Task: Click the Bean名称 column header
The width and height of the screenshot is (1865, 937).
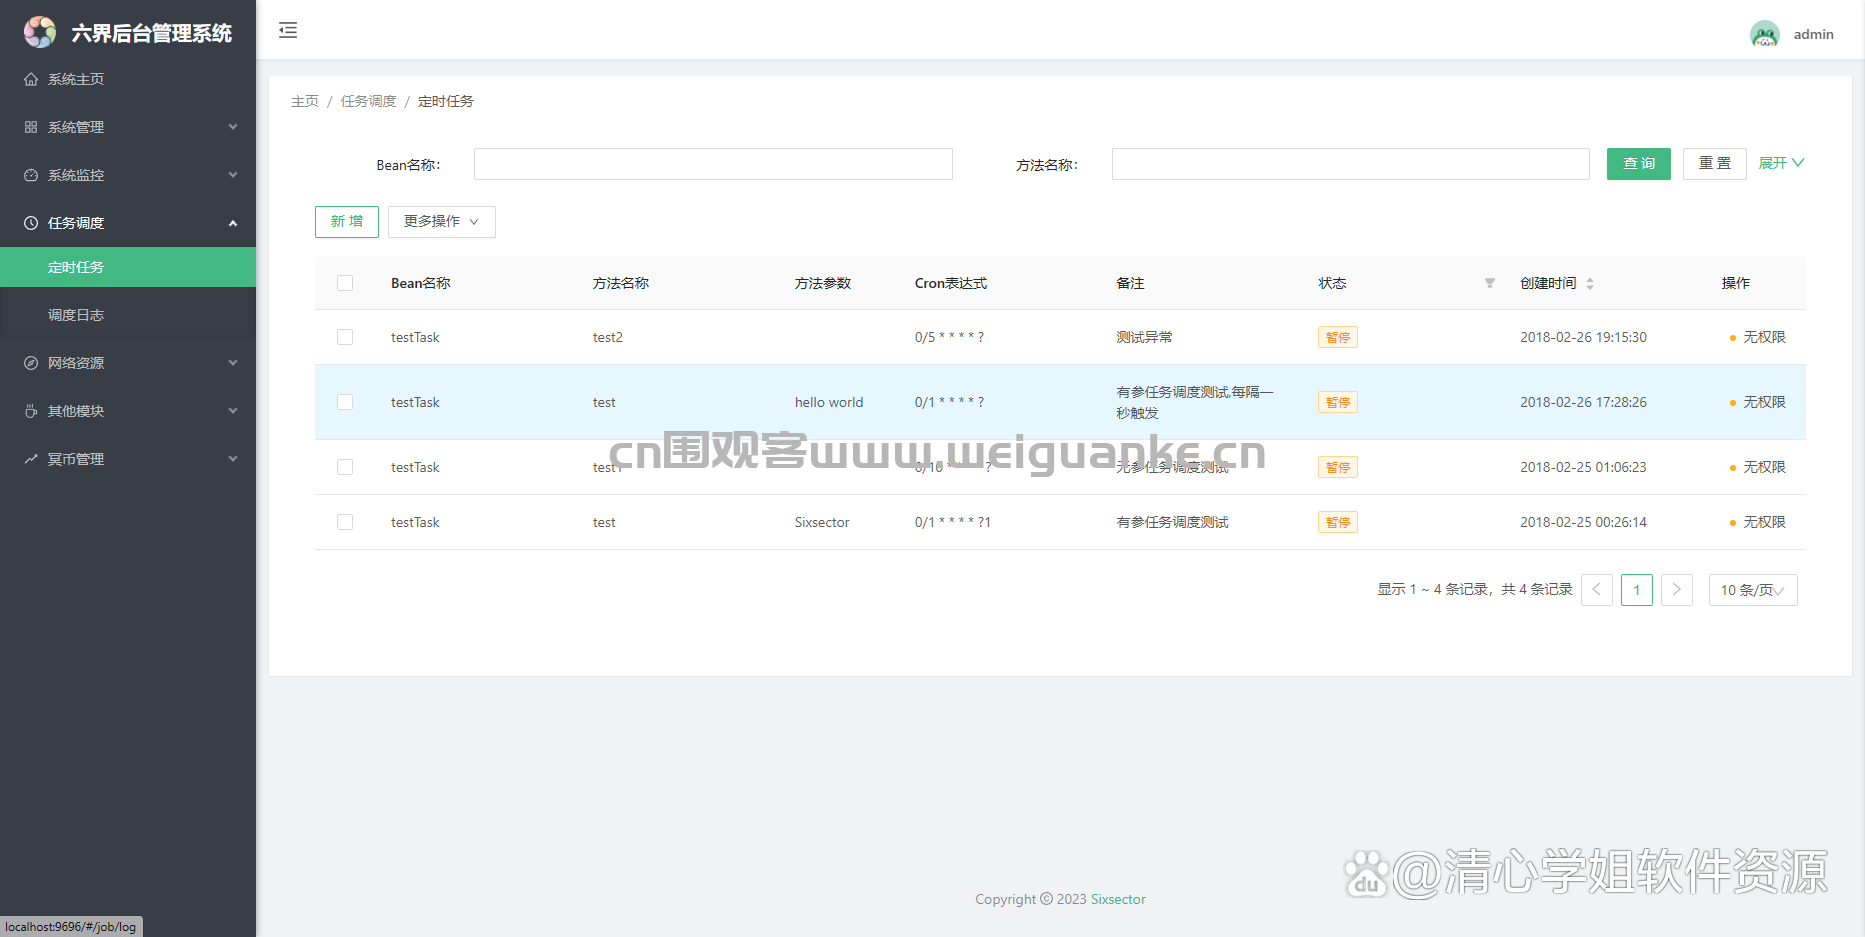Action: [421, 283]
